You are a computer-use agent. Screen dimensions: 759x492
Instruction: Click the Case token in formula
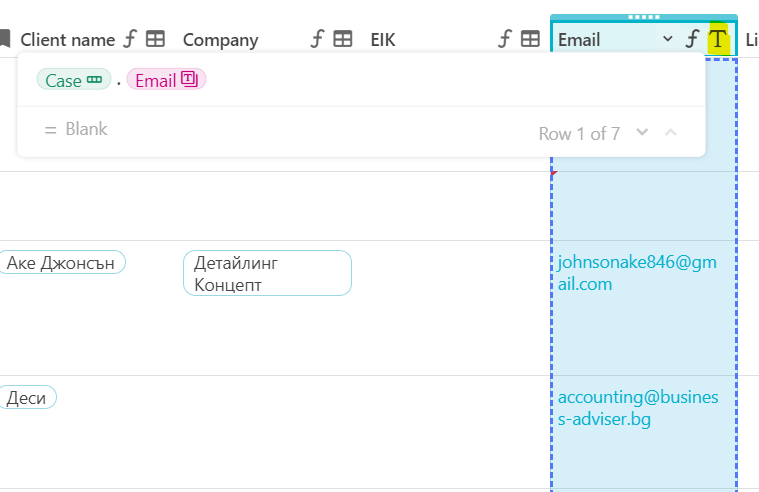(x=73, y=80)
